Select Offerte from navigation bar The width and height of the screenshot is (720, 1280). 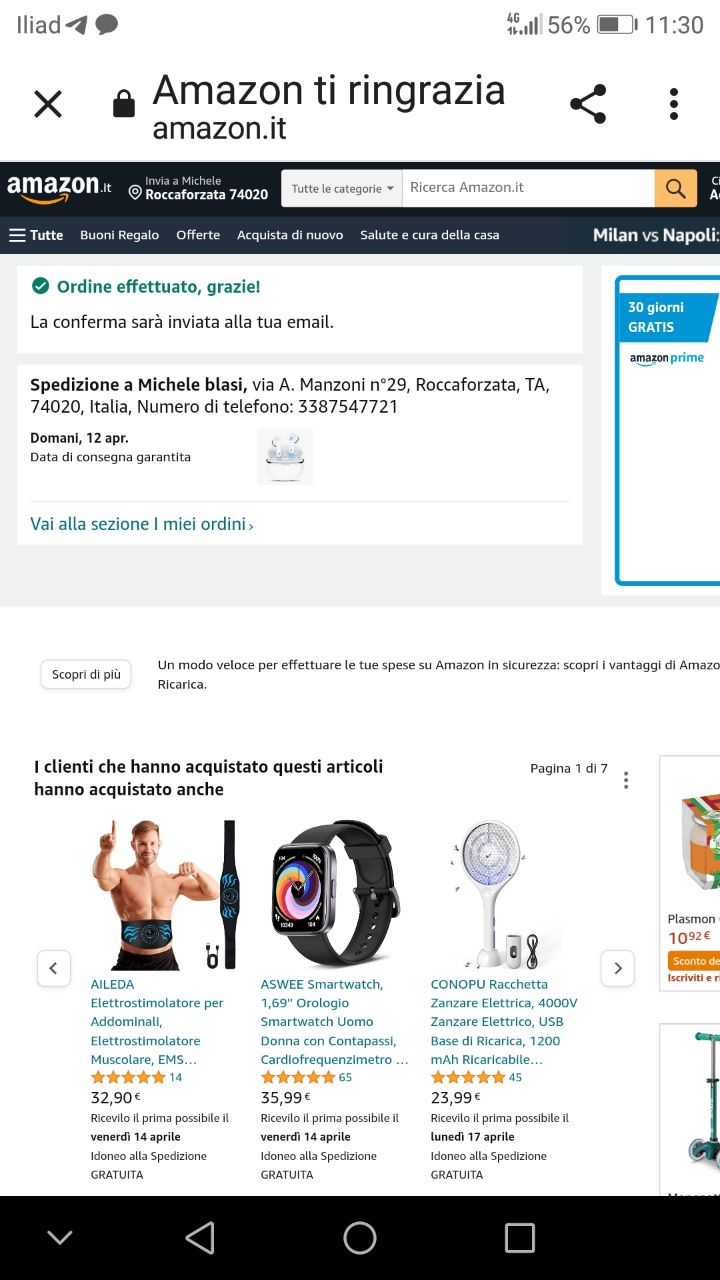pos(198,235)
